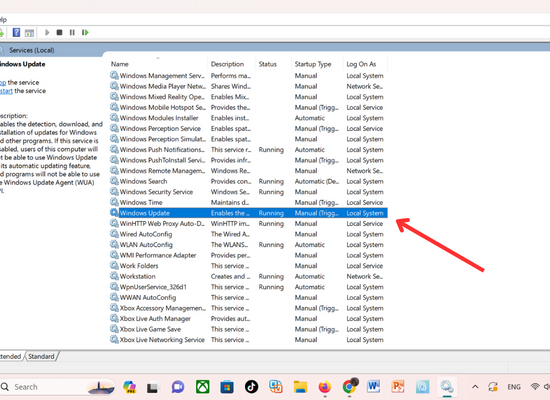
Task: Click the Windows Security Service gear icon
Action: [x=114, y=192]
